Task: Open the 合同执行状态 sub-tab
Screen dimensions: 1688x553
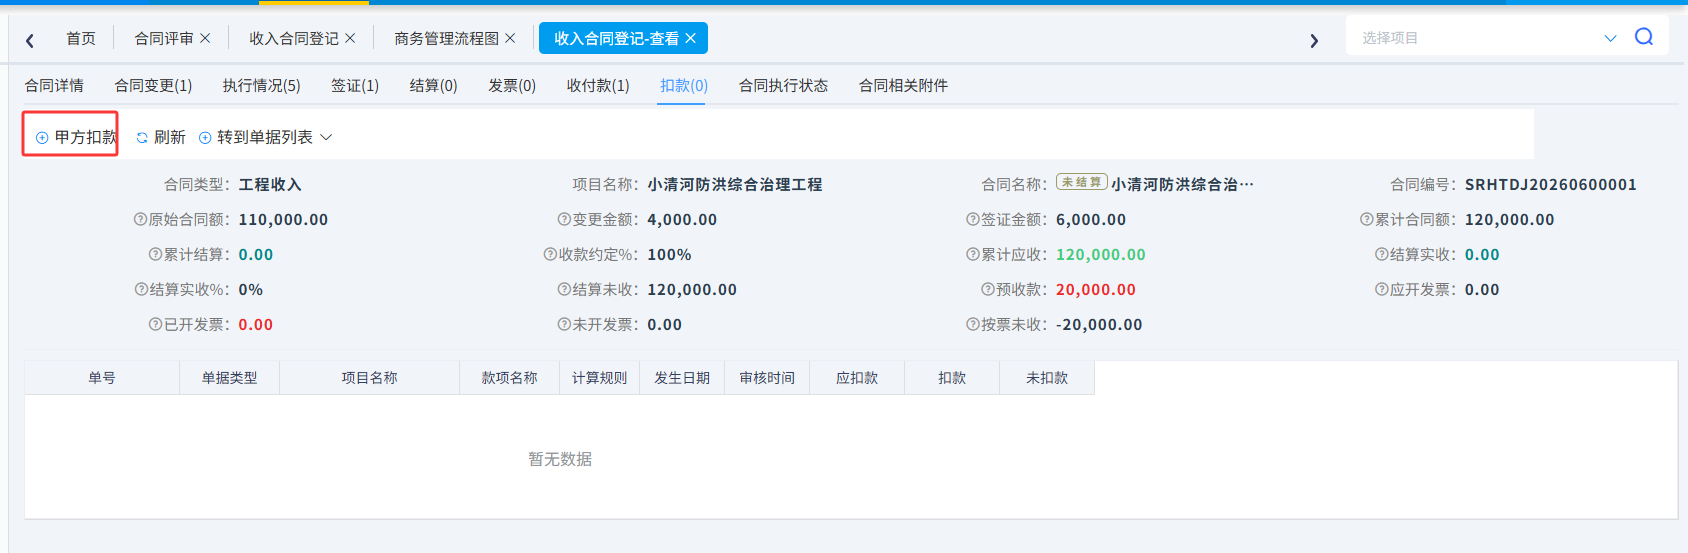Action: click(x=784, y=86)
